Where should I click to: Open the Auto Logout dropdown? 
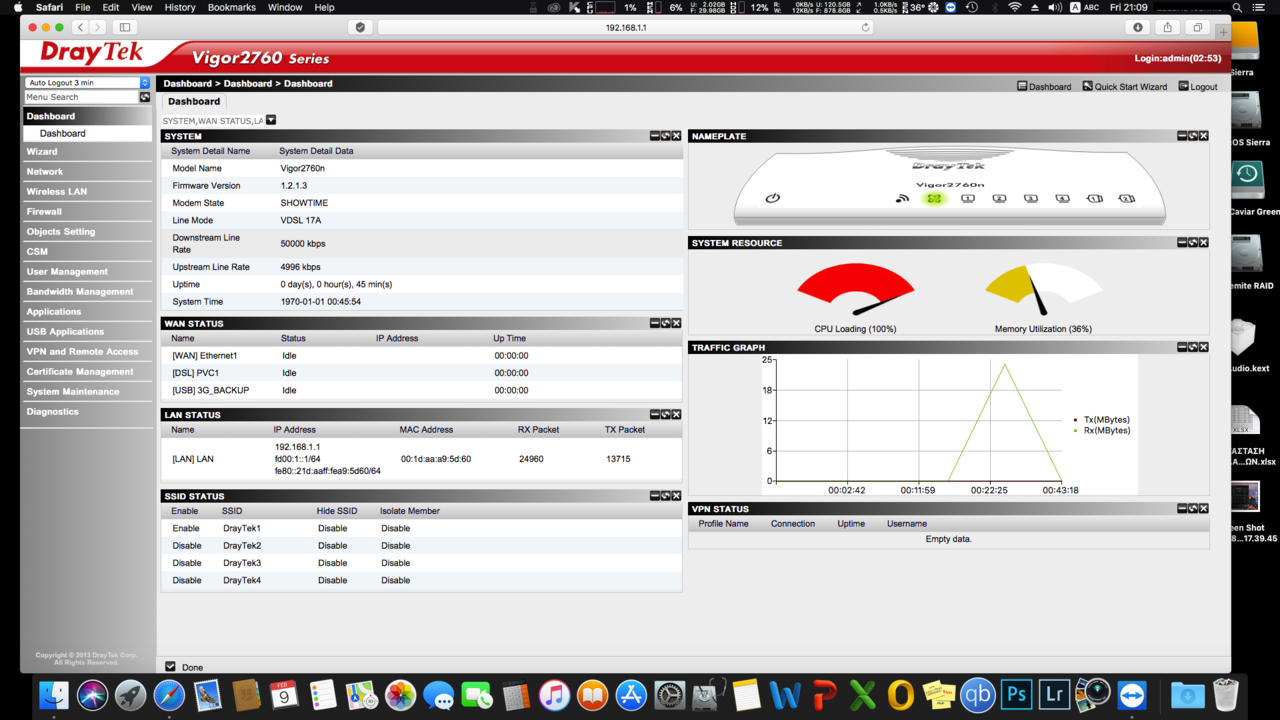[88, 83]
